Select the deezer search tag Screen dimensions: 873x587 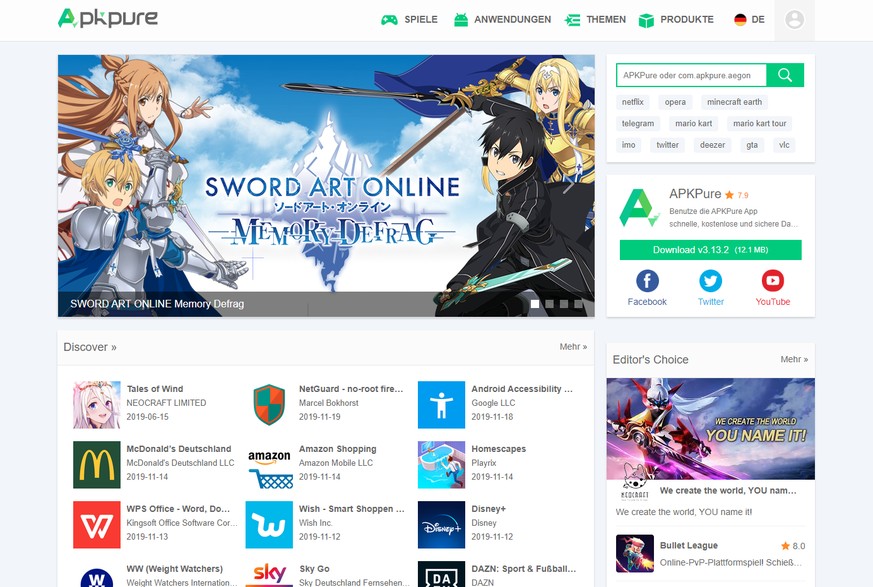point(712,145)
